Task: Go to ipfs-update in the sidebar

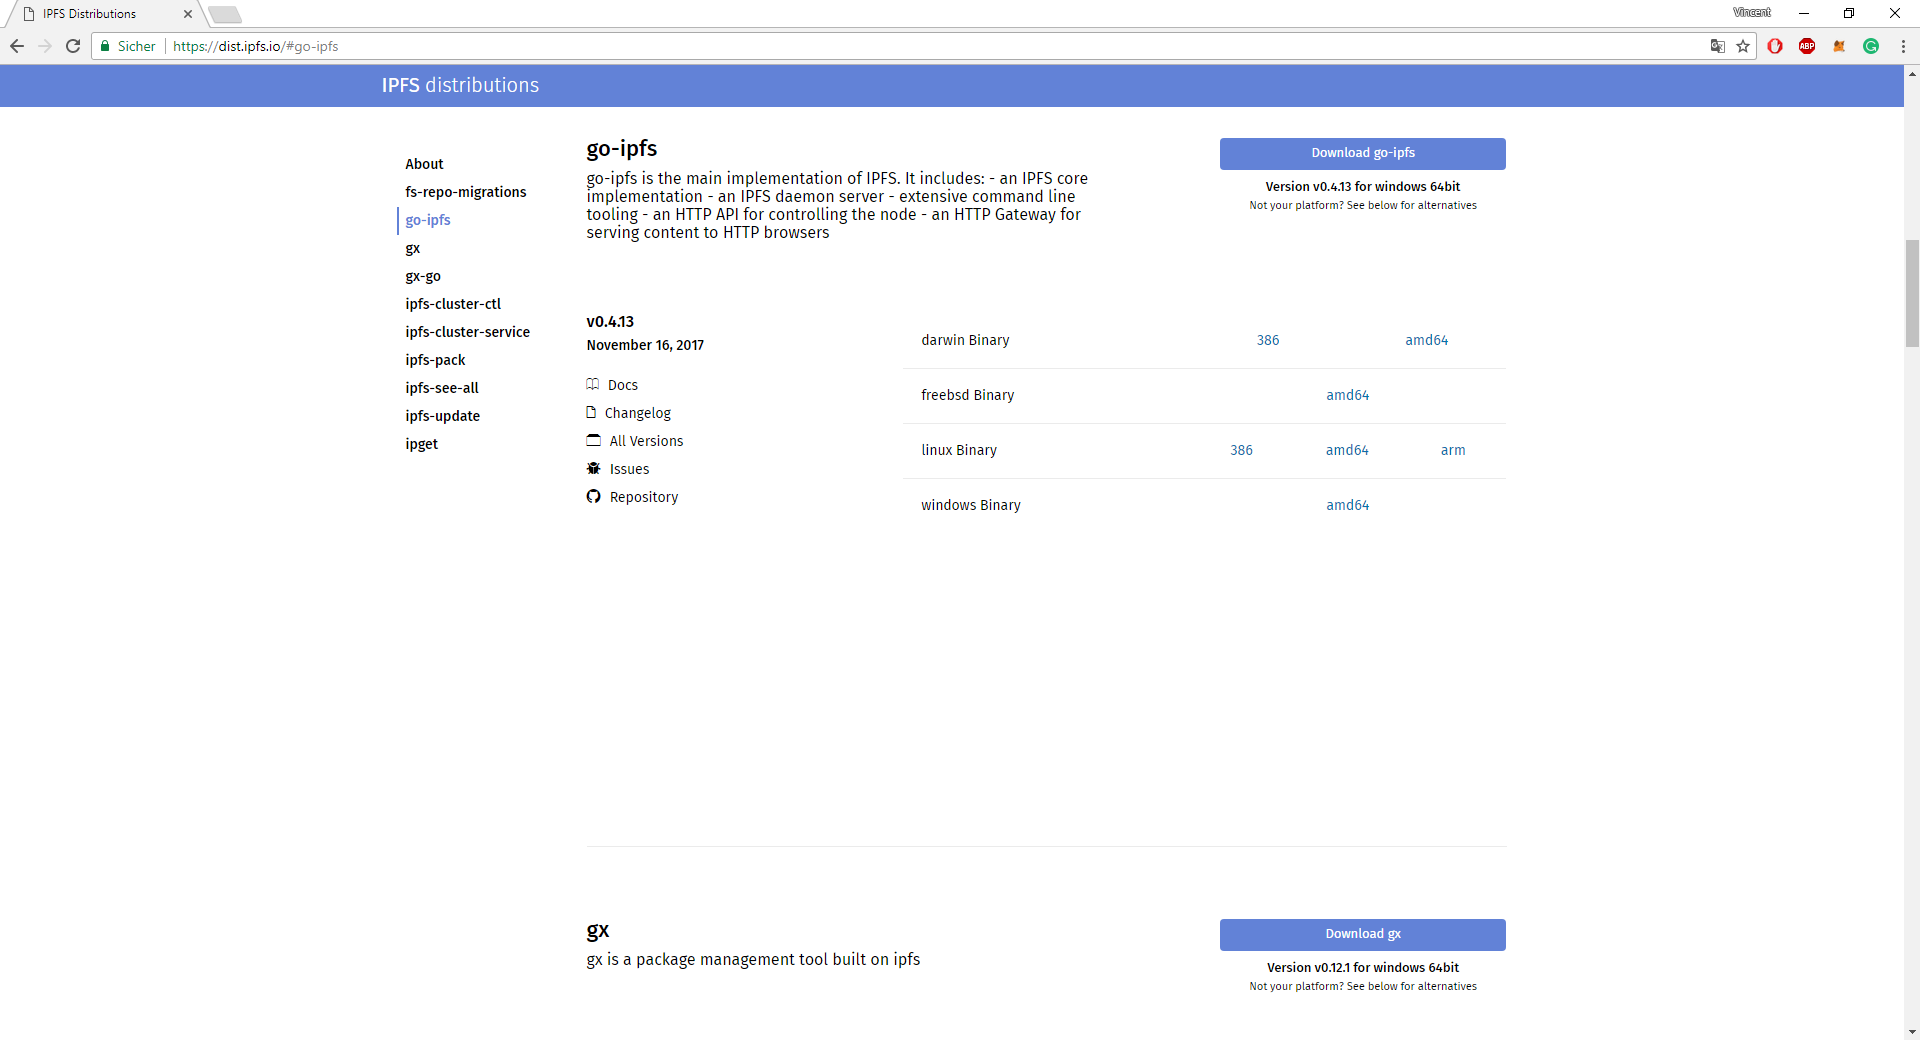Action: [443, 416]
